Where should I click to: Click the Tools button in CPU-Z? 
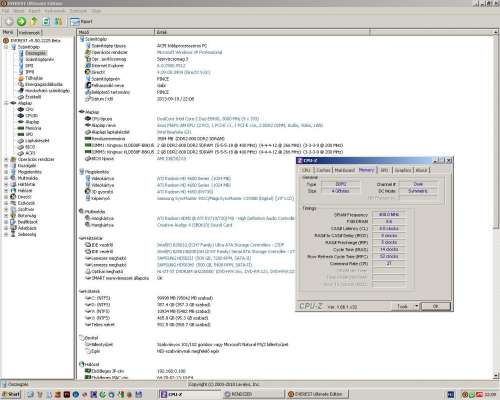click(402, 306)
